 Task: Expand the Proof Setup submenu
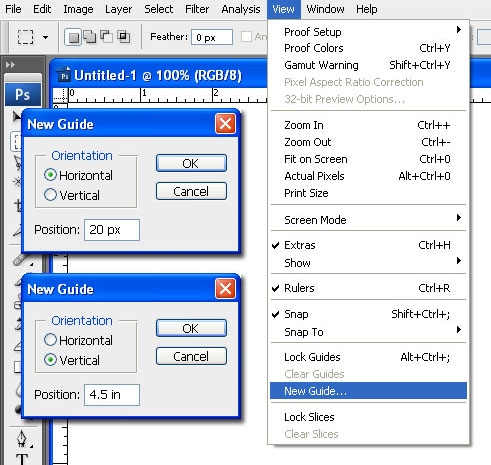click(x=368, y=32)
